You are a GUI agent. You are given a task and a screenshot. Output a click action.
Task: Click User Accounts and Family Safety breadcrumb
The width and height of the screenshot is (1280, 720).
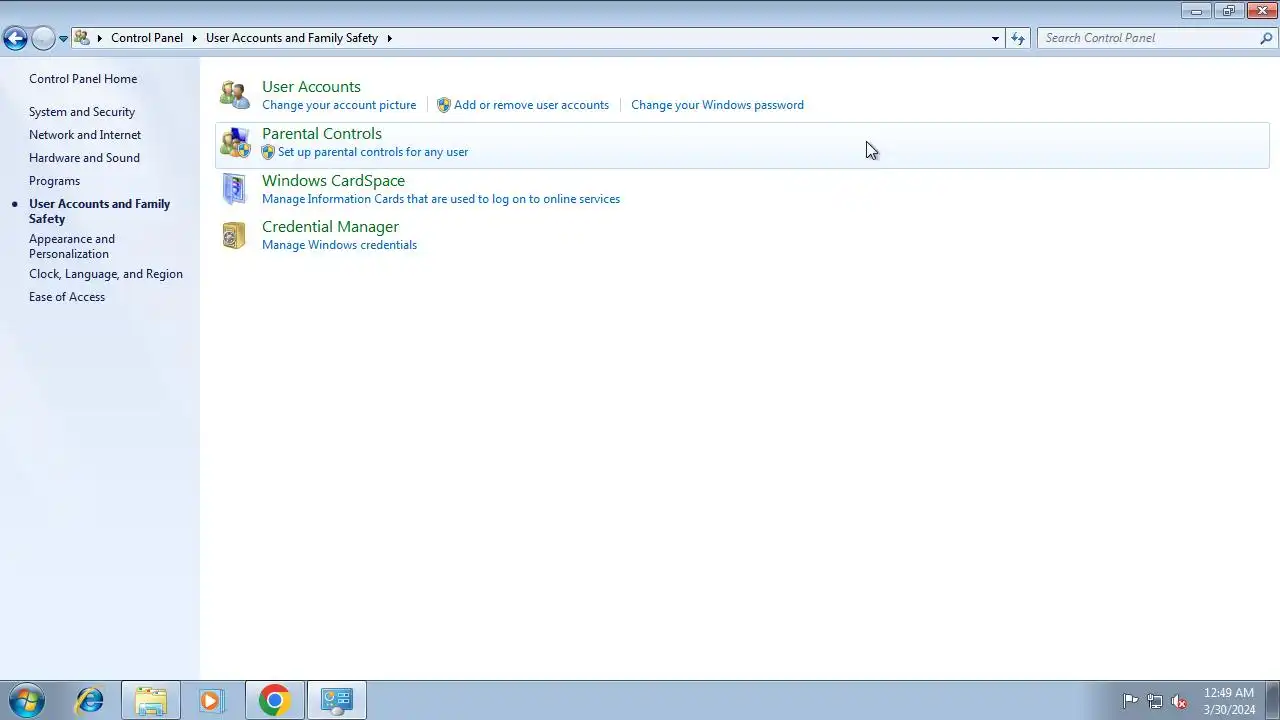coord(292,38)
